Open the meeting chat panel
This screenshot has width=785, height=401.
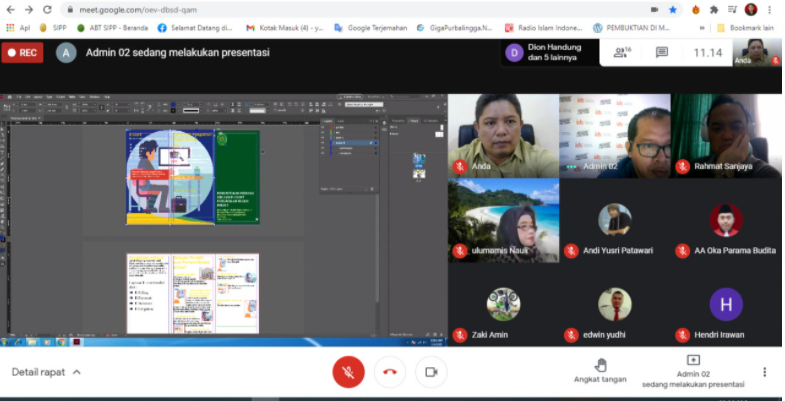coord(661,53)
